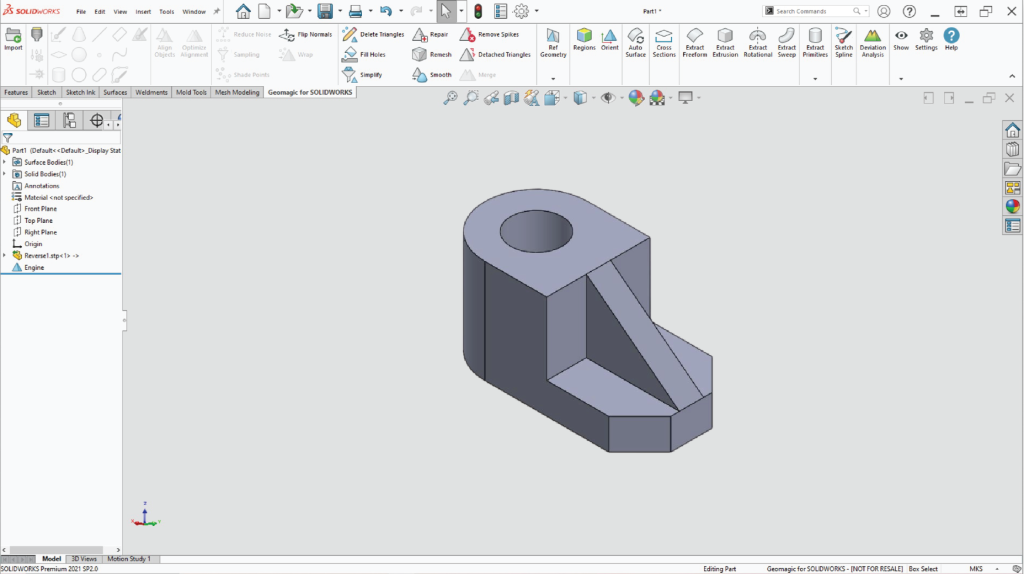
Task: Open the Auto Surface tool
Action: [636, 42]
